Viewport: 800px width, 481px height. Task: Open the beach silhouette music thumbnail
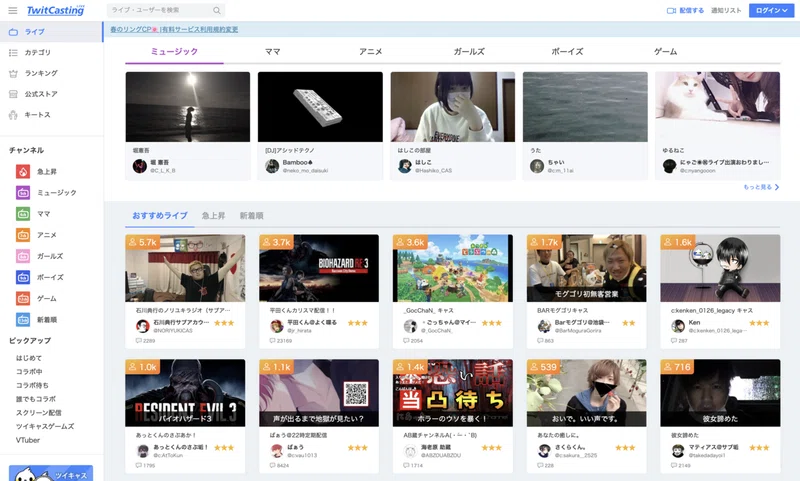tap(188, 107)
